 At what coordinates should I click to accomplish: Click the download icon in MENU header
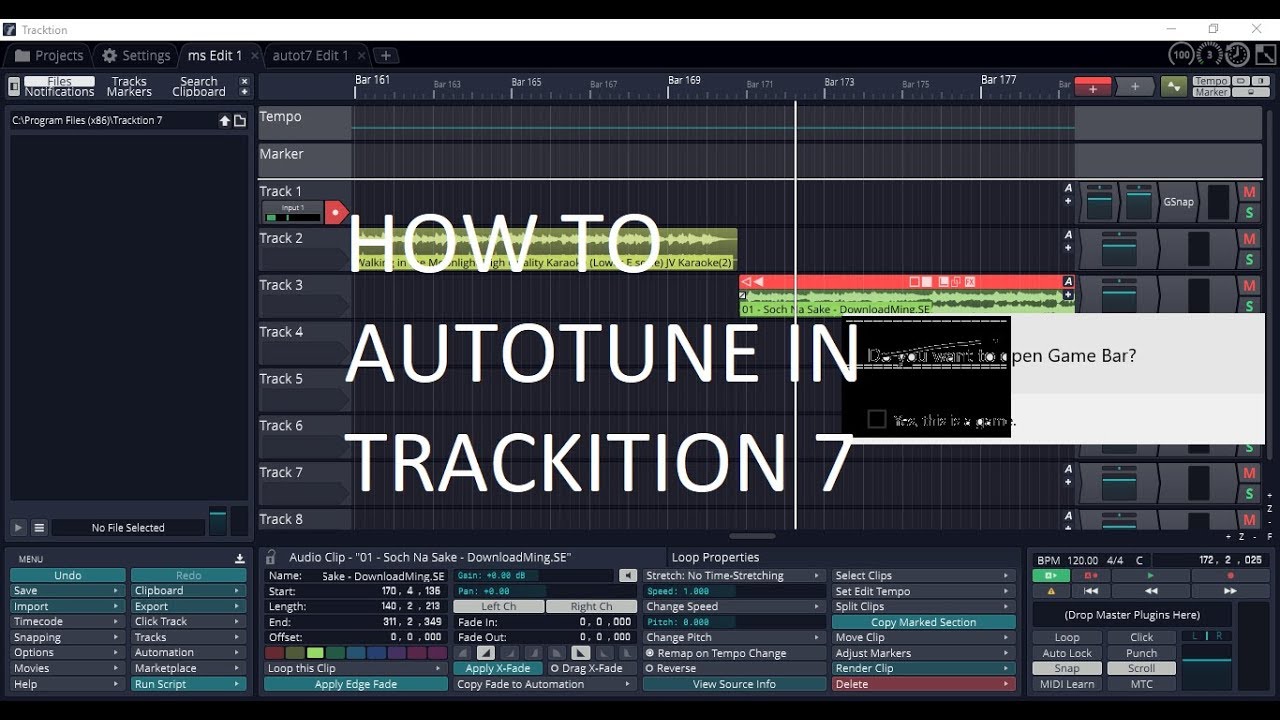pyautogui.click(x=239, y=559)
